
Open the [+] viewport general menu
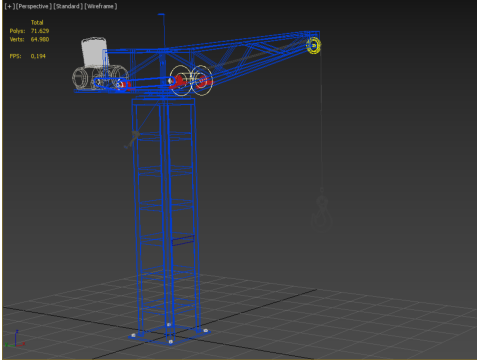coord(10,6)
